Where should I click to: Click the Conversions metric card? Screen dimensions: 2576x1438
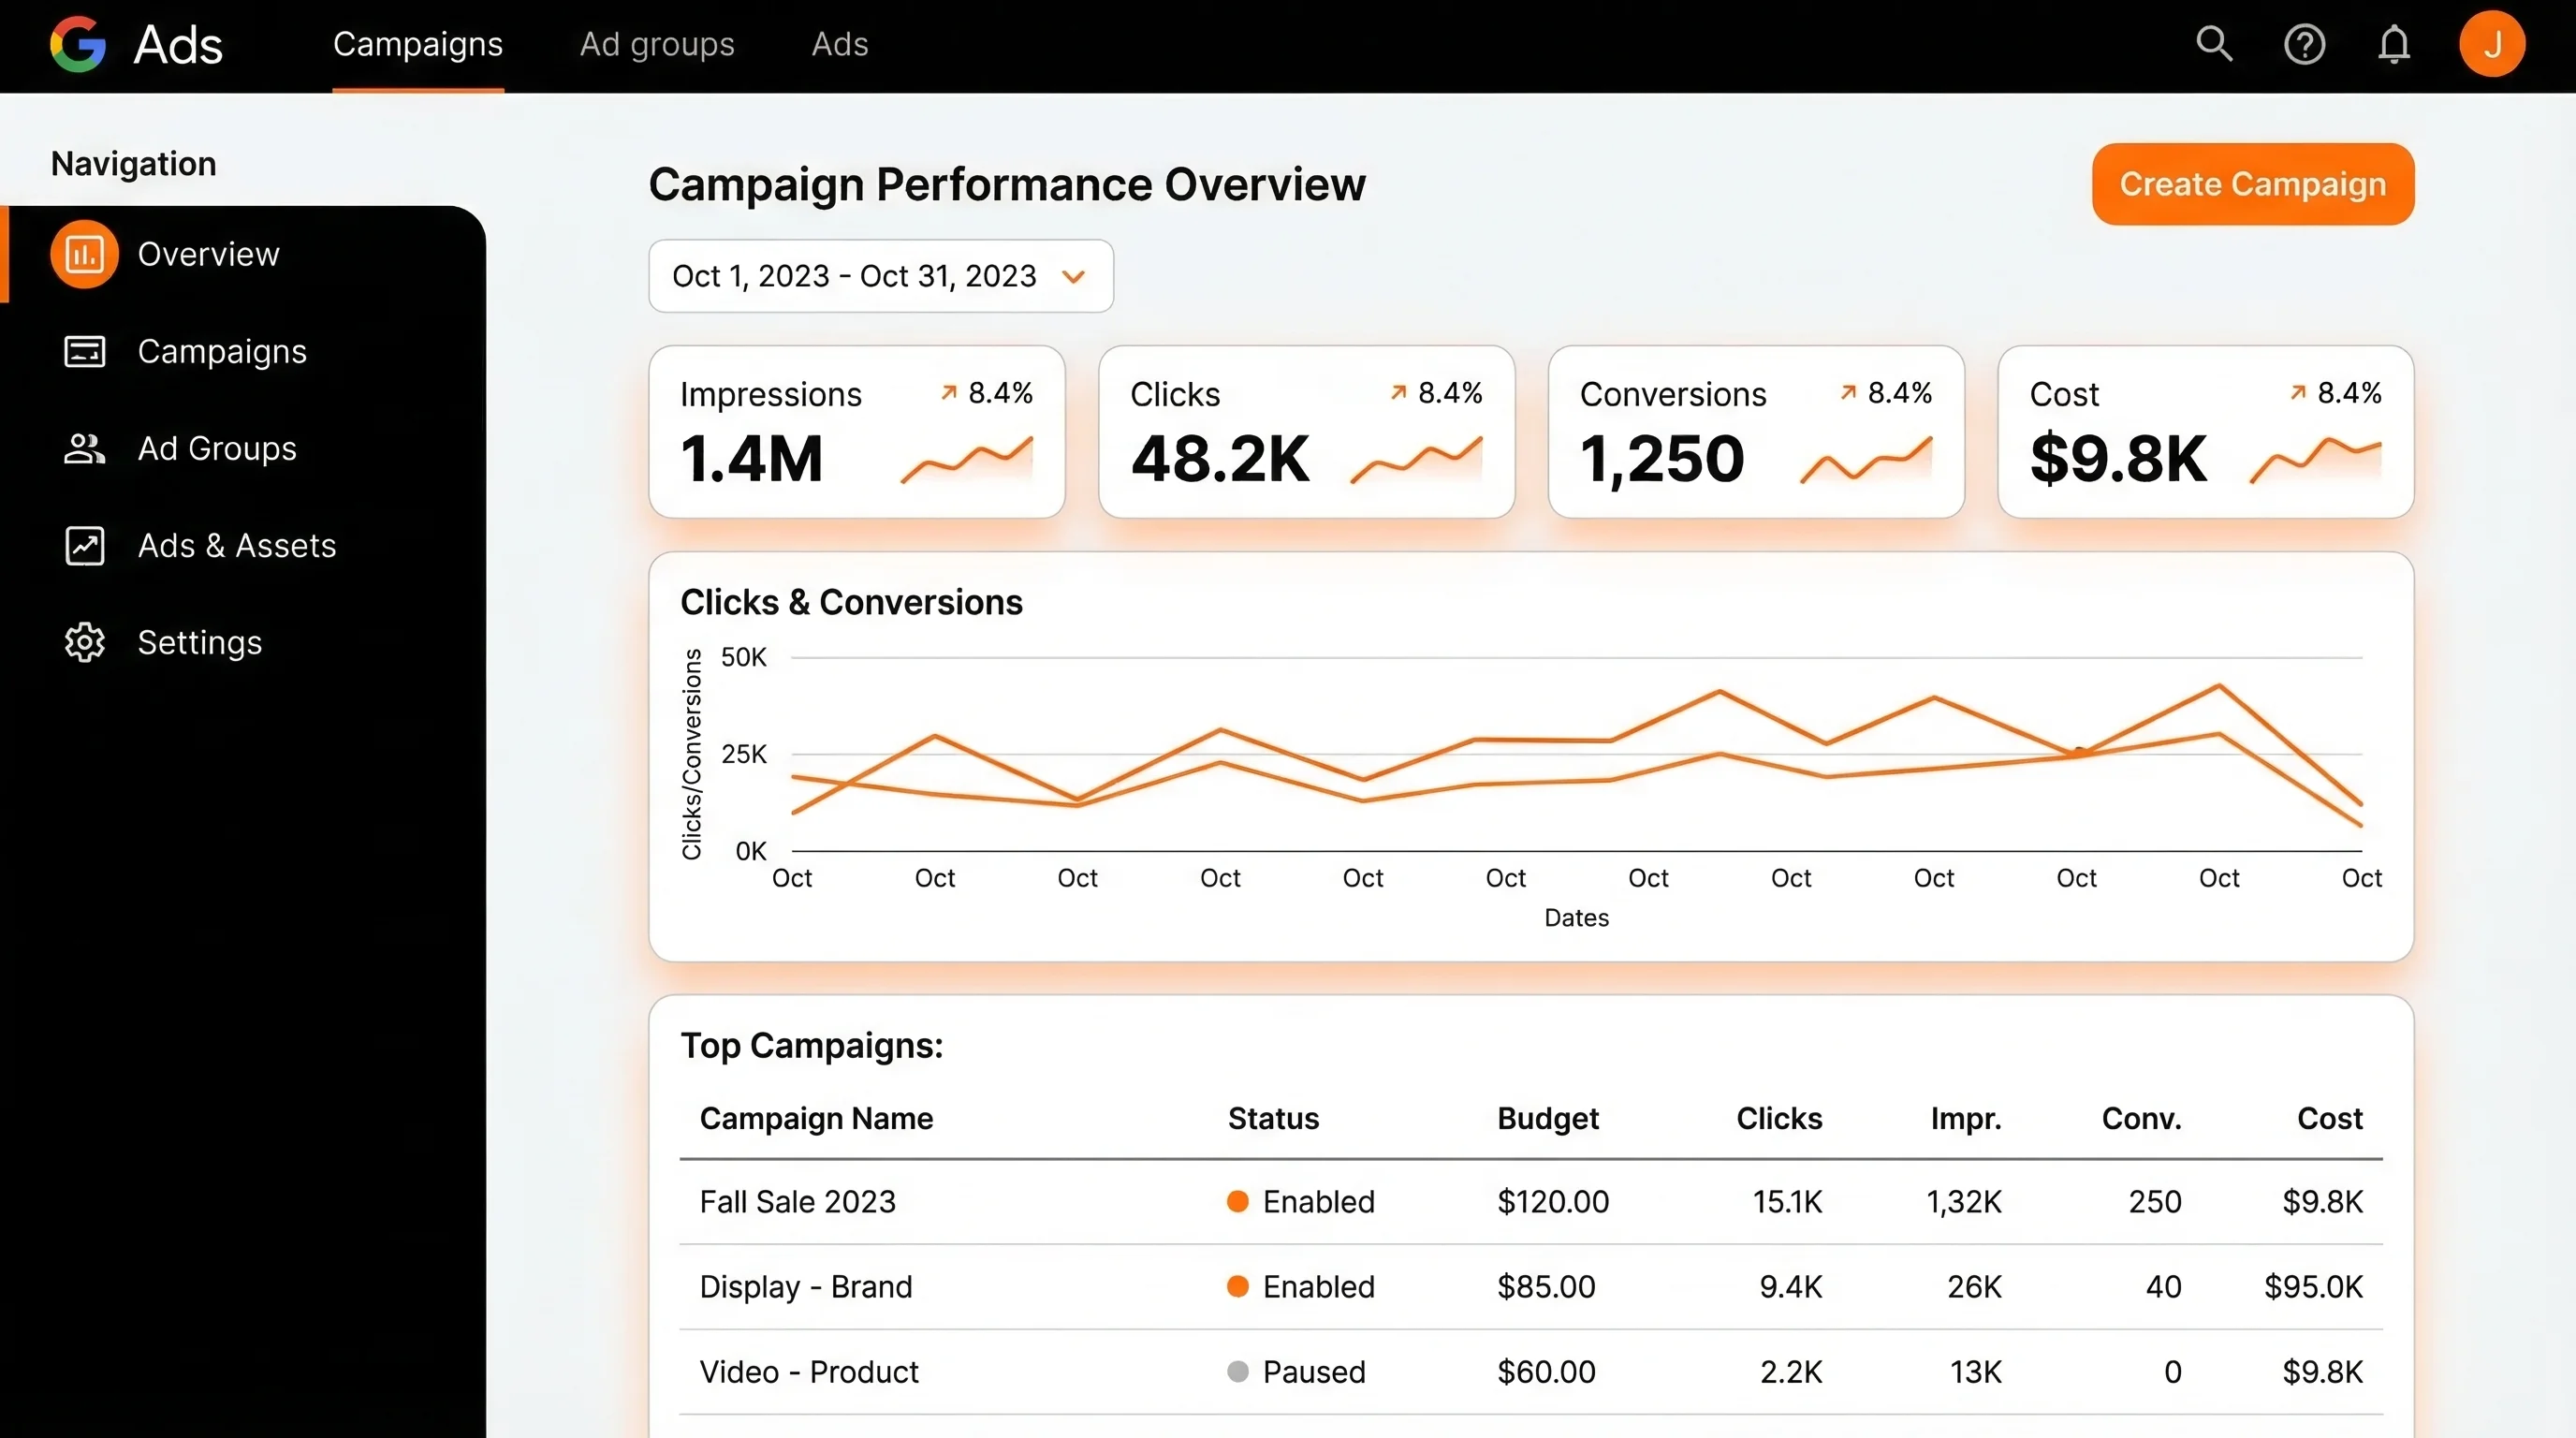(1755, 432)
